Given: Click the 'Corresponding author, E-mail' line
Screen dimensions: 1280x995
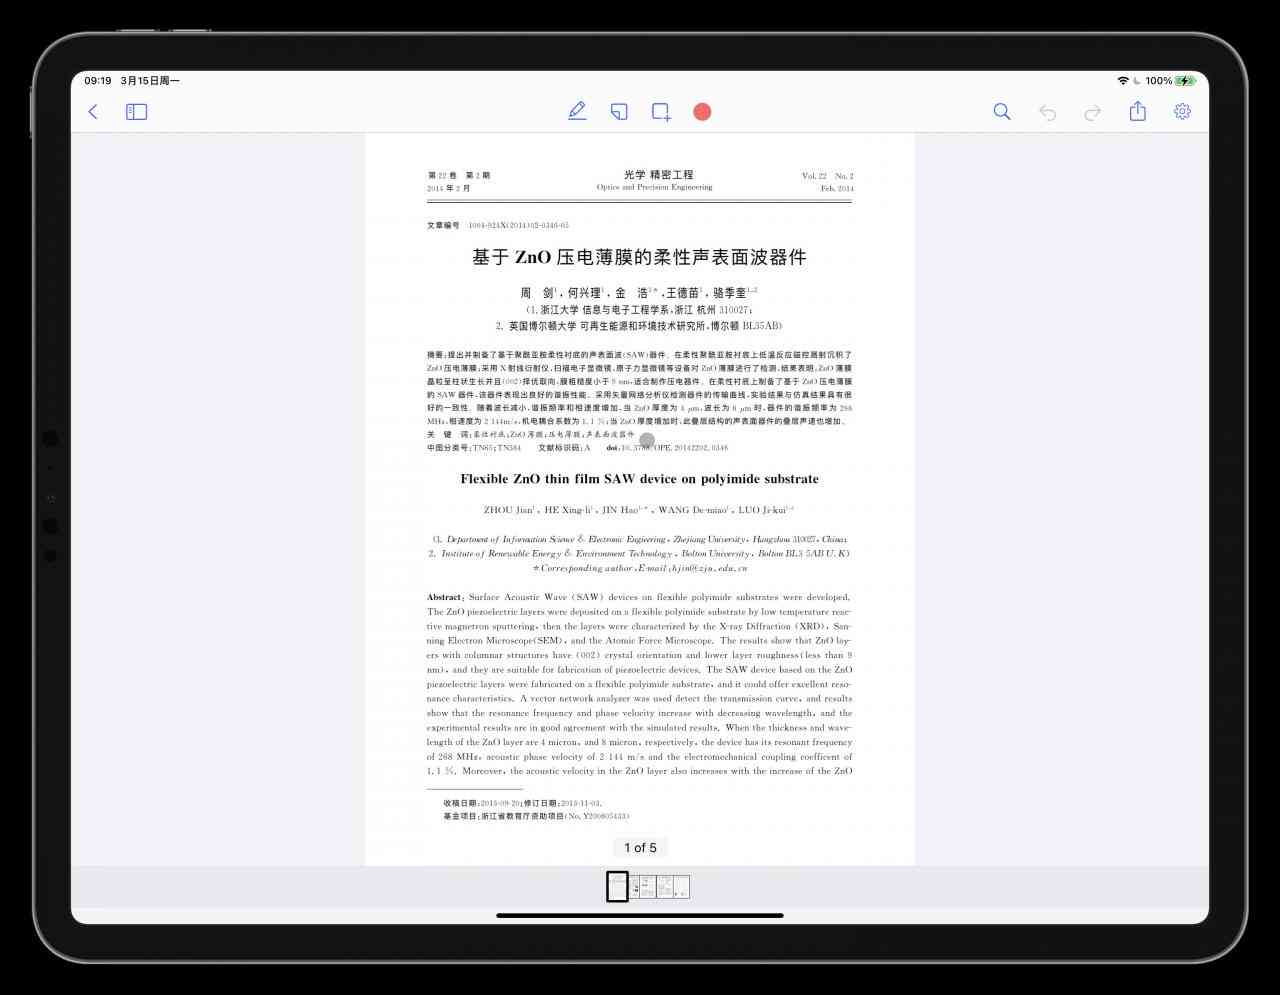Looking at the screenshot, I should tap(639, 568).
